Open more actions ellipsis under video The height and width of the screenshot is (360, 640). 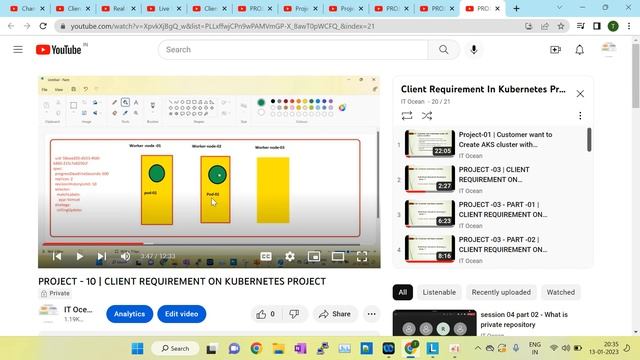tap(371, 314)
